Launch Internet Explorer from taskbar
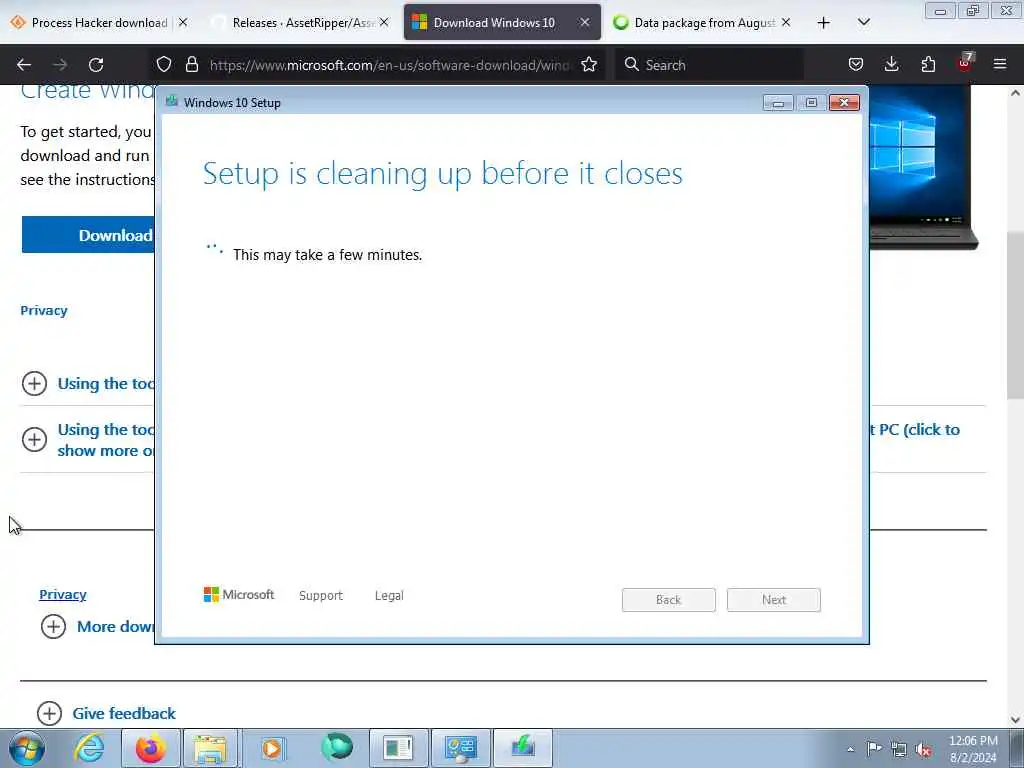 click(x=89, y=748)
